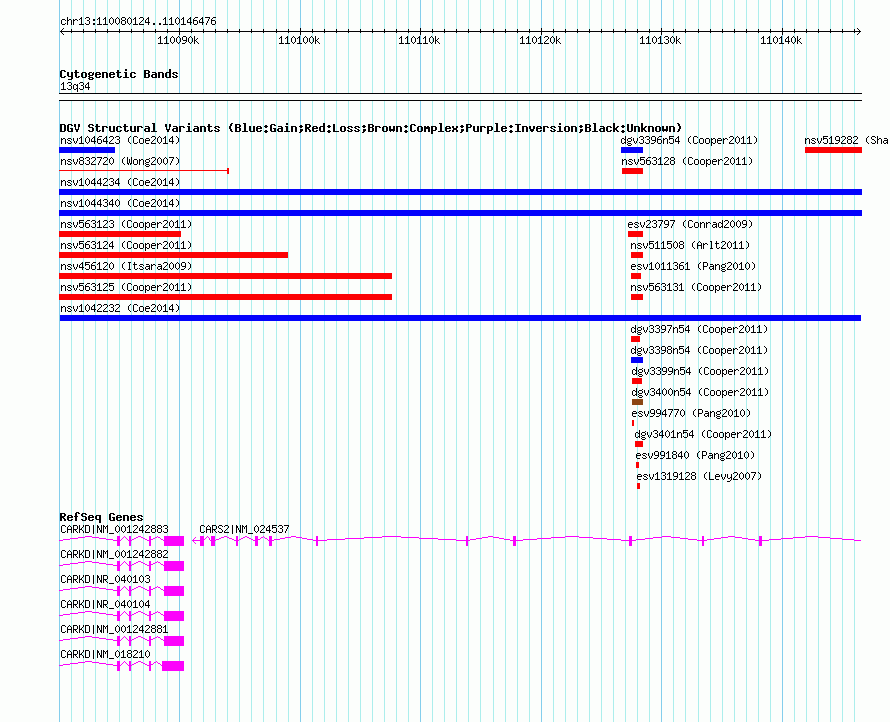Click the CARKD|NR_040103 gene label

pyautogui.click(x=106, y=579)
